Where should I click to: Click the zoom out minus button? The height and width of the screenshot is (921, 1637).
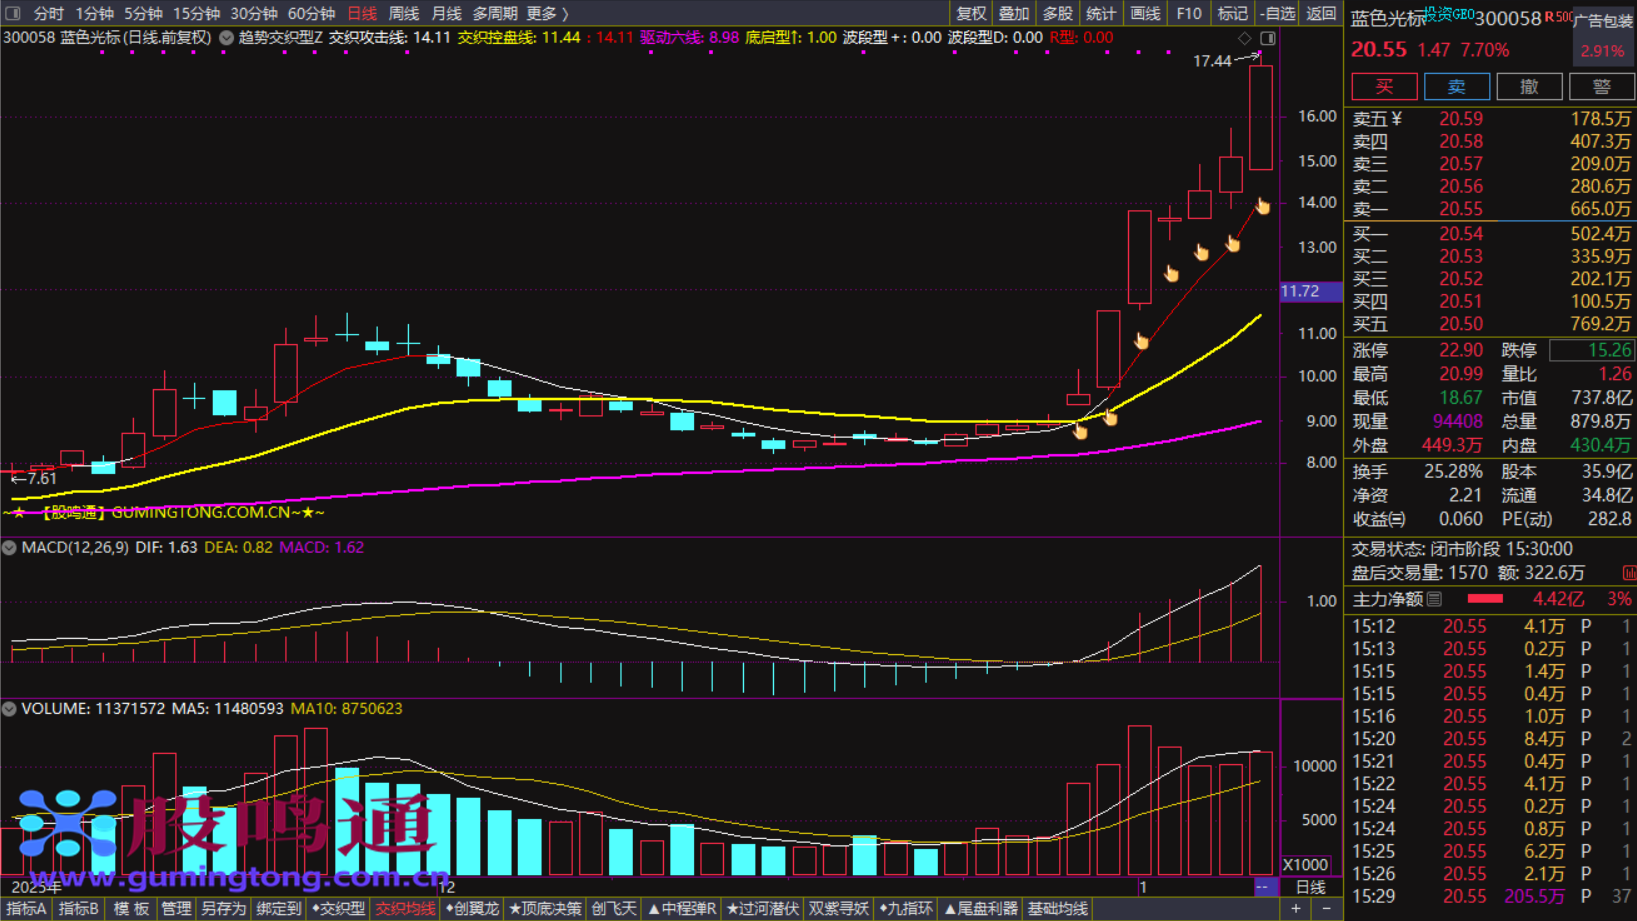(x=1326, y=908)
